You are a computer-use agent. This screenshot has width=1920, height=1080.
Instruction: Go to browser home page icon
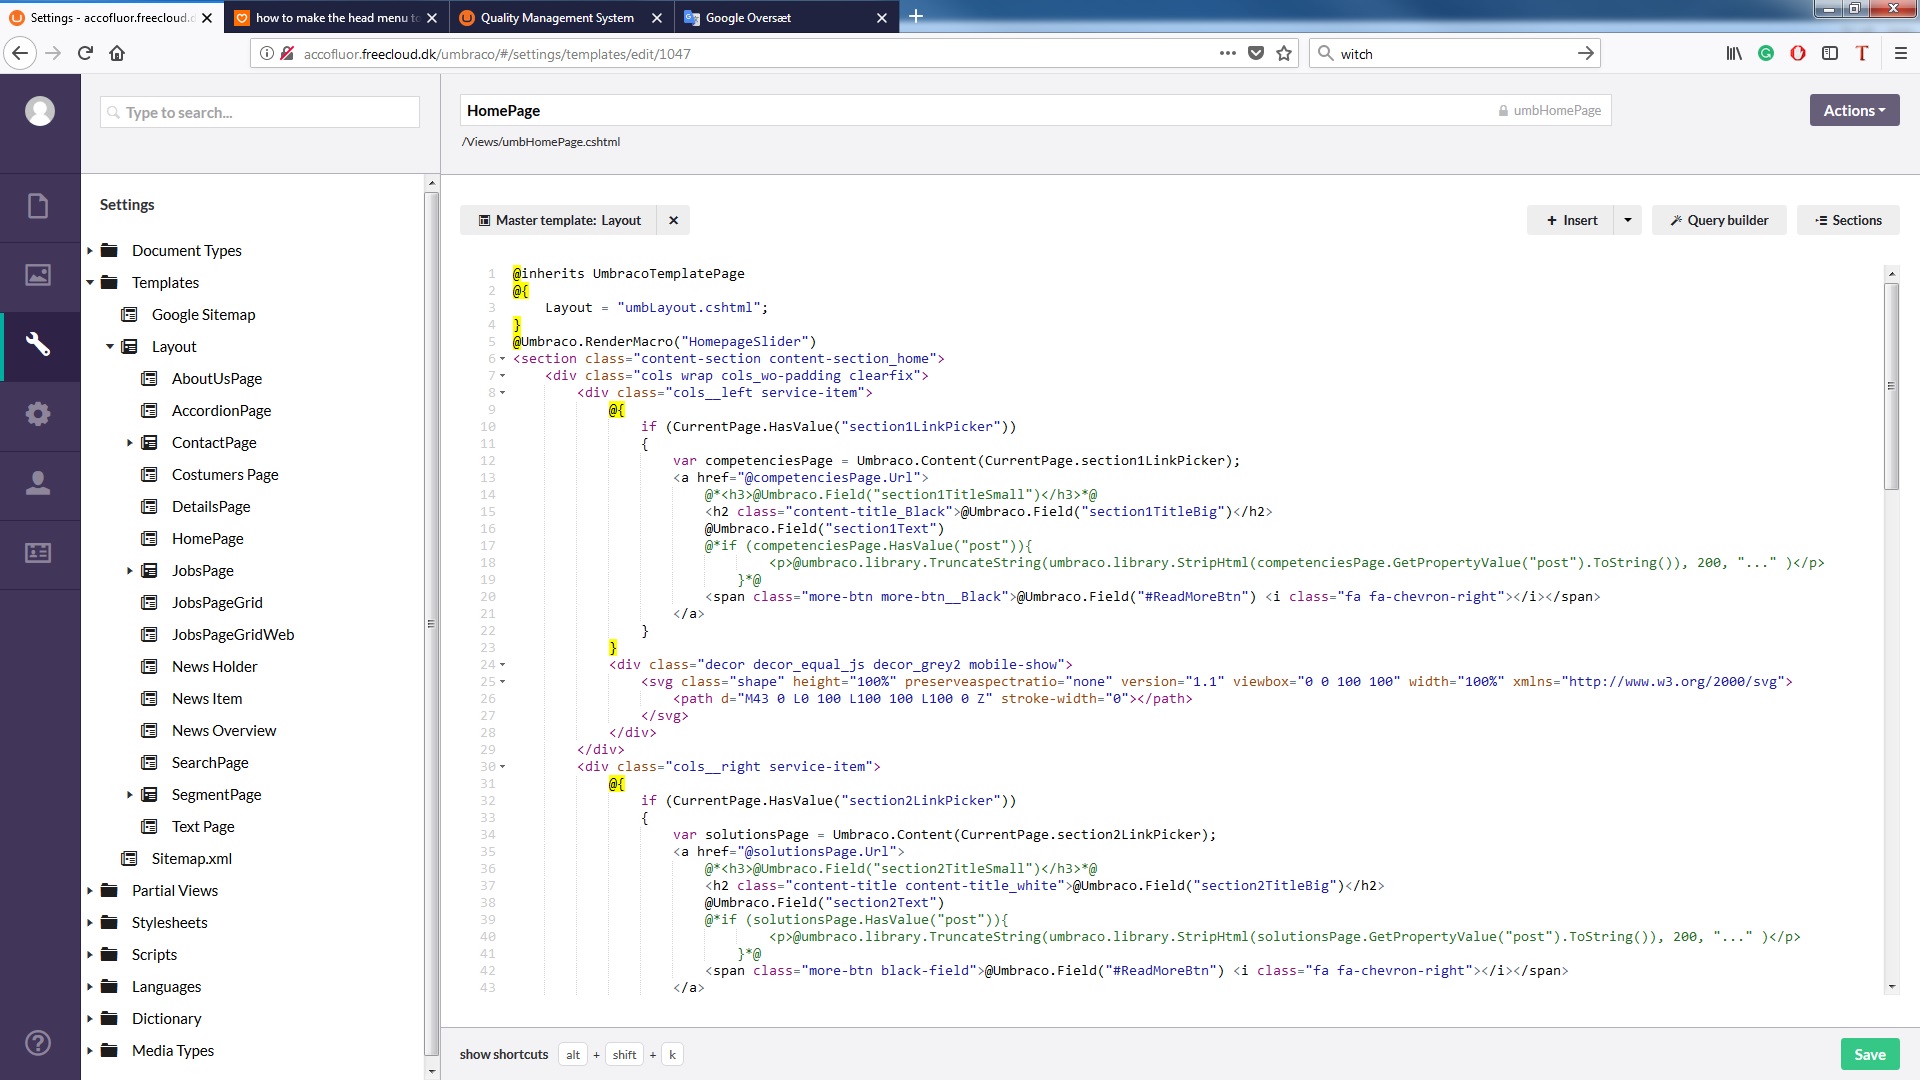tap(117, 53)
